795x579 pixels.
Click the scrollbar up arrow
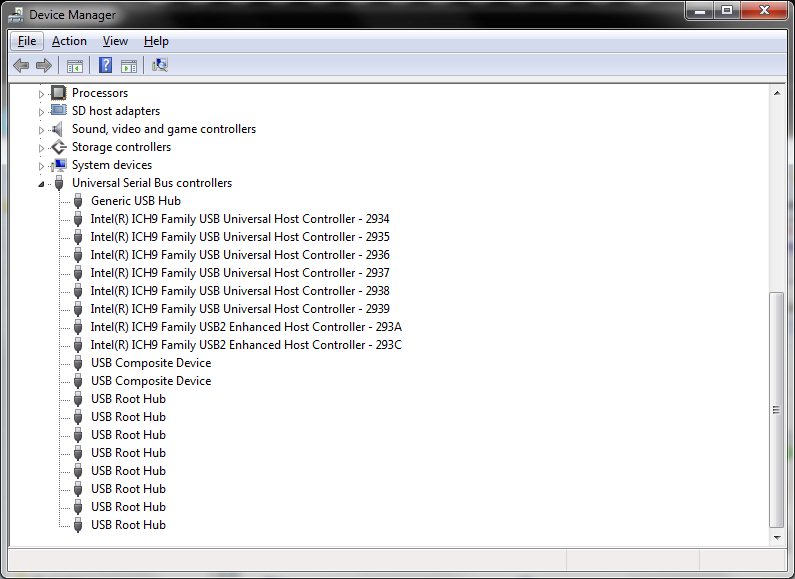pos(777,93)
